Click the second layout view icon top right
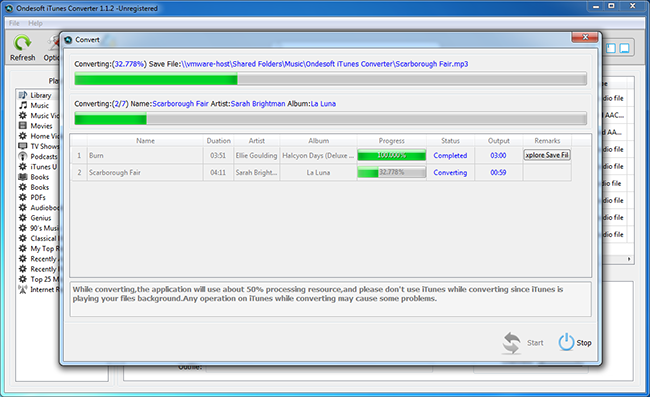The image size is (650, 397). coord(624,48)
